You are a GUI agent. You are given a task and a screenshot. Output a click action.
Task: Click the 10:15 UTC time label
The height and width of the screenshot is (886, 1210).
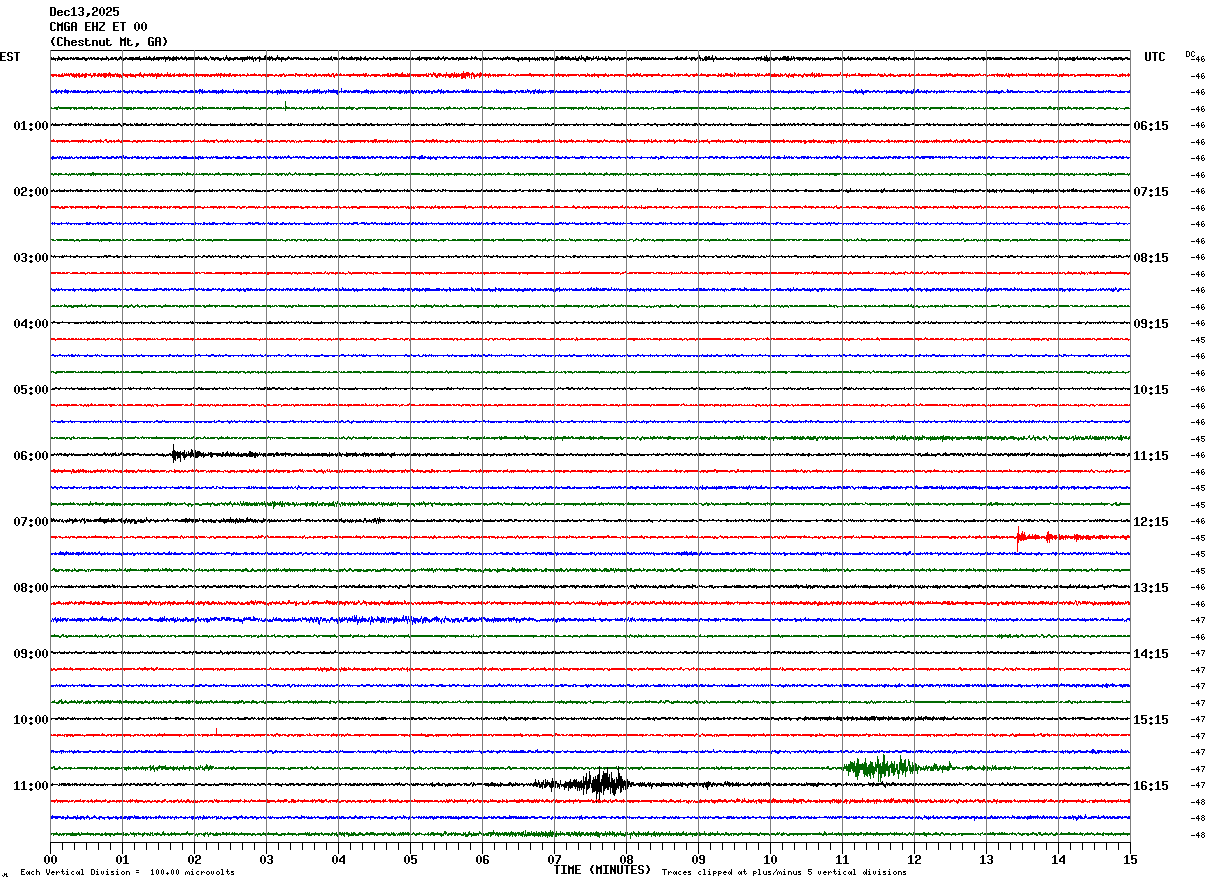click(x=1151, y=390)
